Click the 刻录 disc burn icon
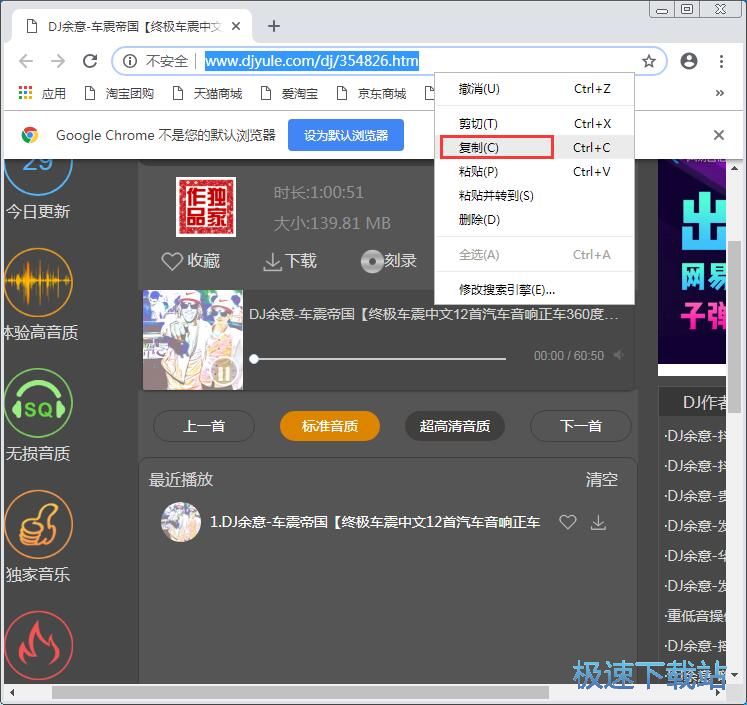Screen dimensions: 747x705 click(372, 262)
